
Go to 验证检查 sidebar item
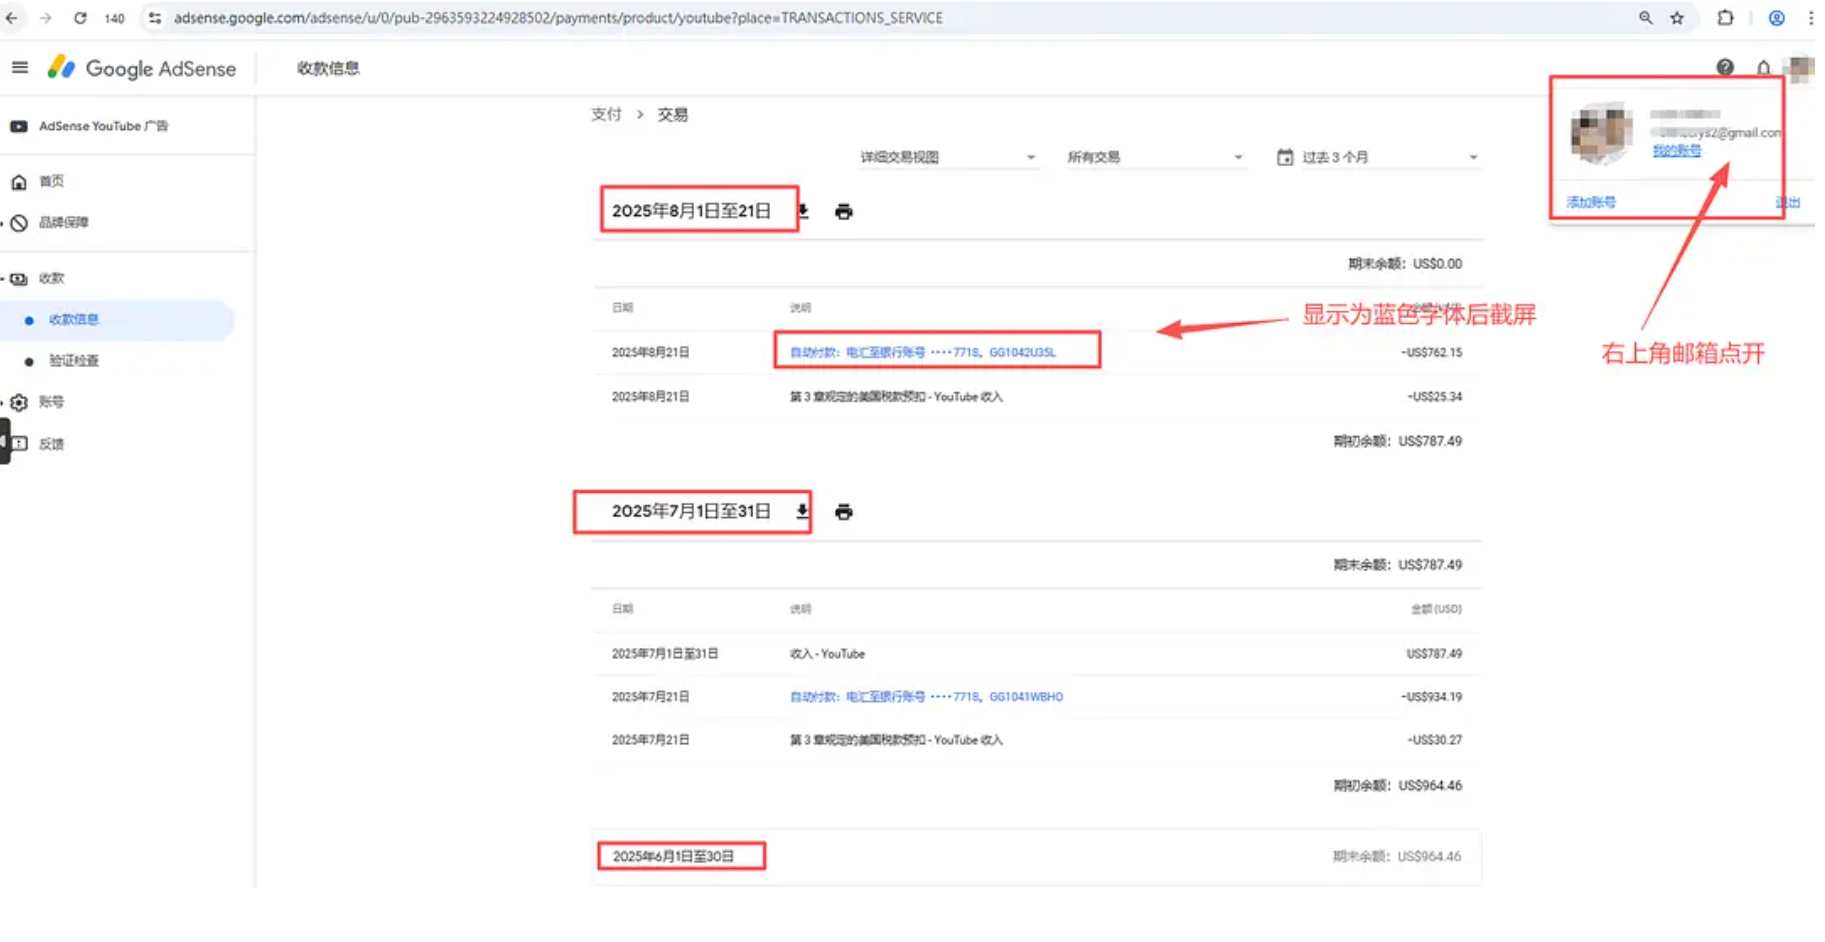click(x=73, y=361)
